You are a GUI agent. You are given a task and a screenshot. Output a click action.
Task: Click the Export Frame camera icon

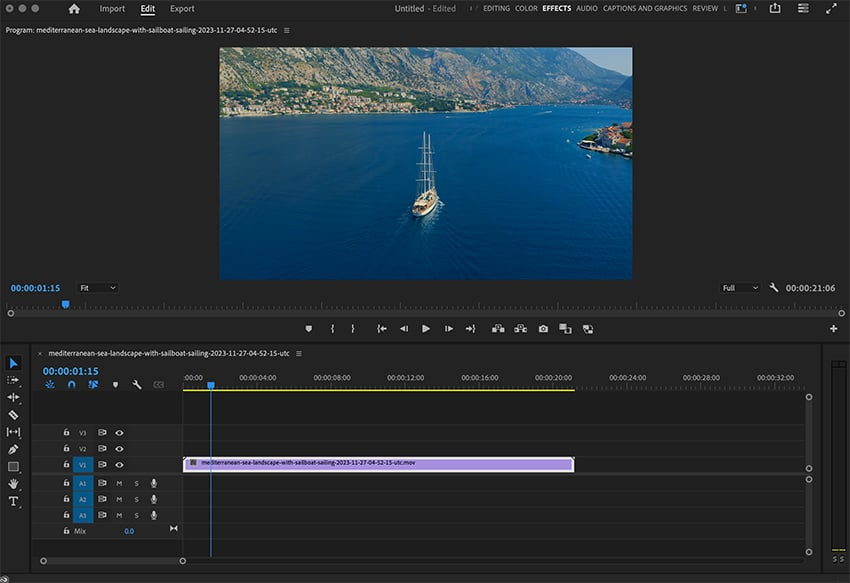(543, 328)
